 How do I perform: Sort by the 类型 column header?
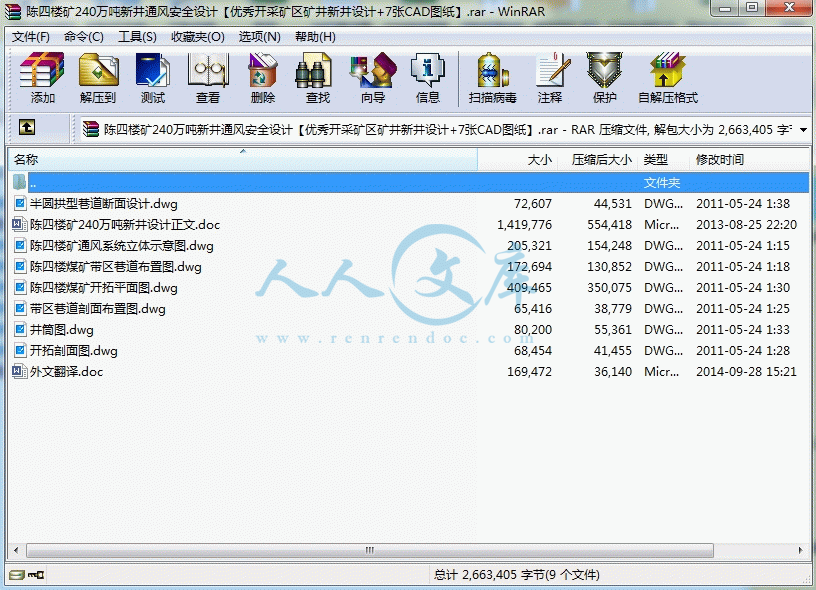click(x=663, y=159)
